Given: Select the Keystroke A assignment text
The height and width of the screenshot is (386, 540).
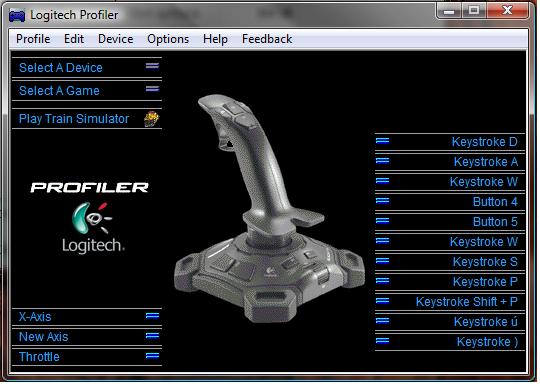Looking at the screenshot, I should coord(486,162).
